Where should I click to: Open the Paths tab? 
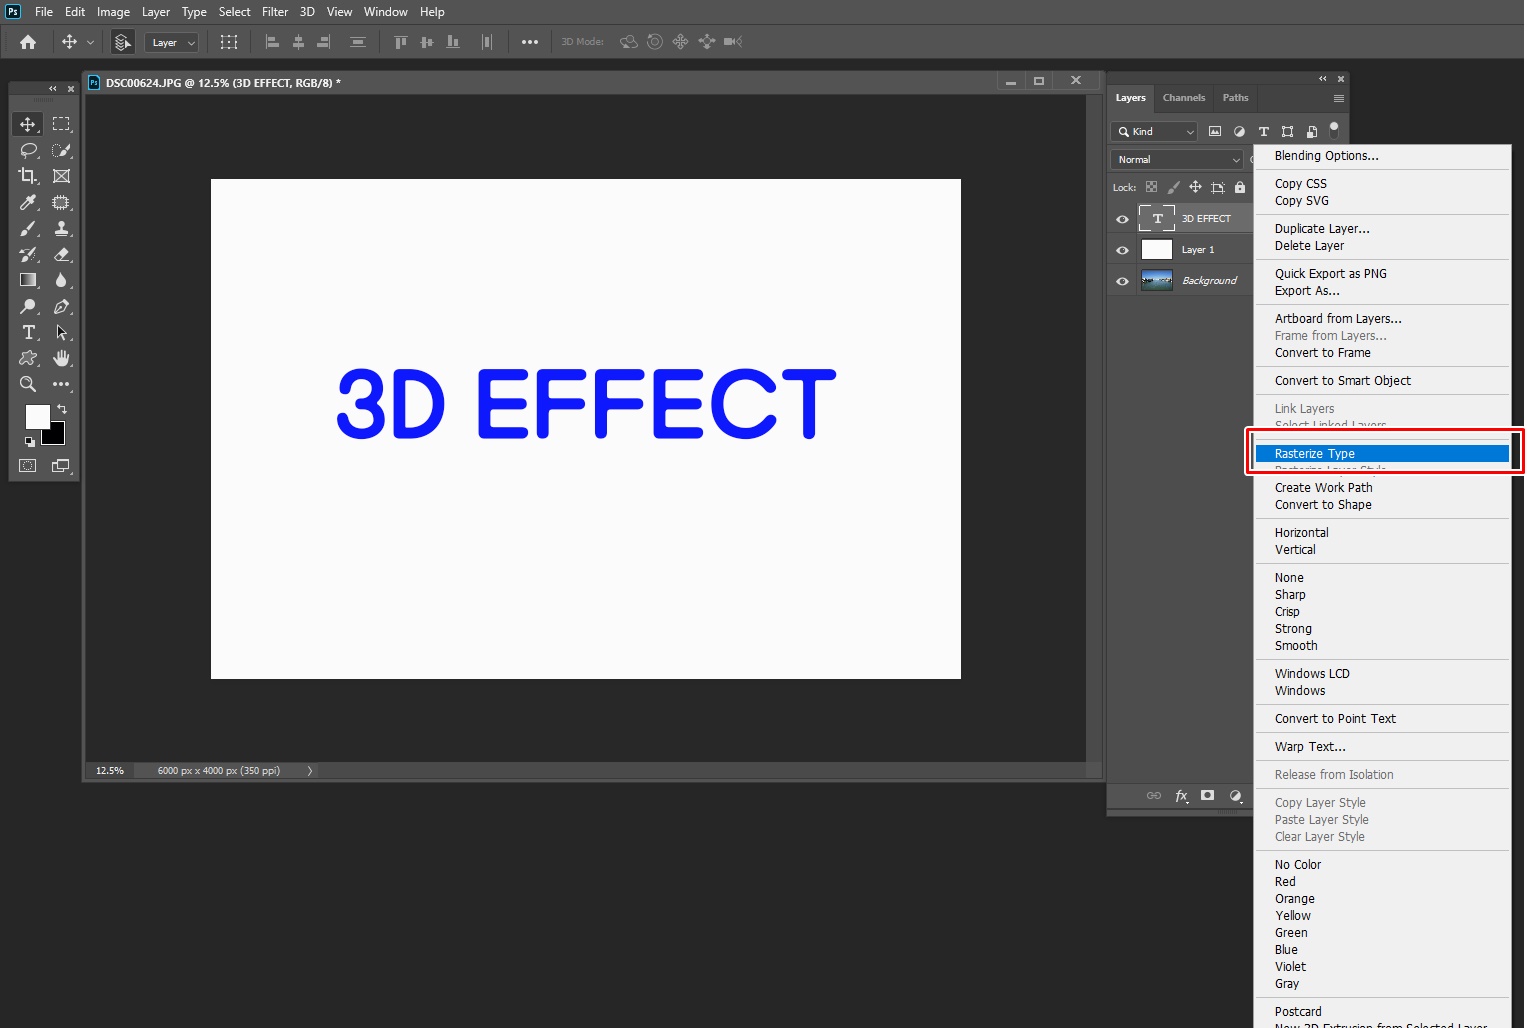[x=1236, y=98]
